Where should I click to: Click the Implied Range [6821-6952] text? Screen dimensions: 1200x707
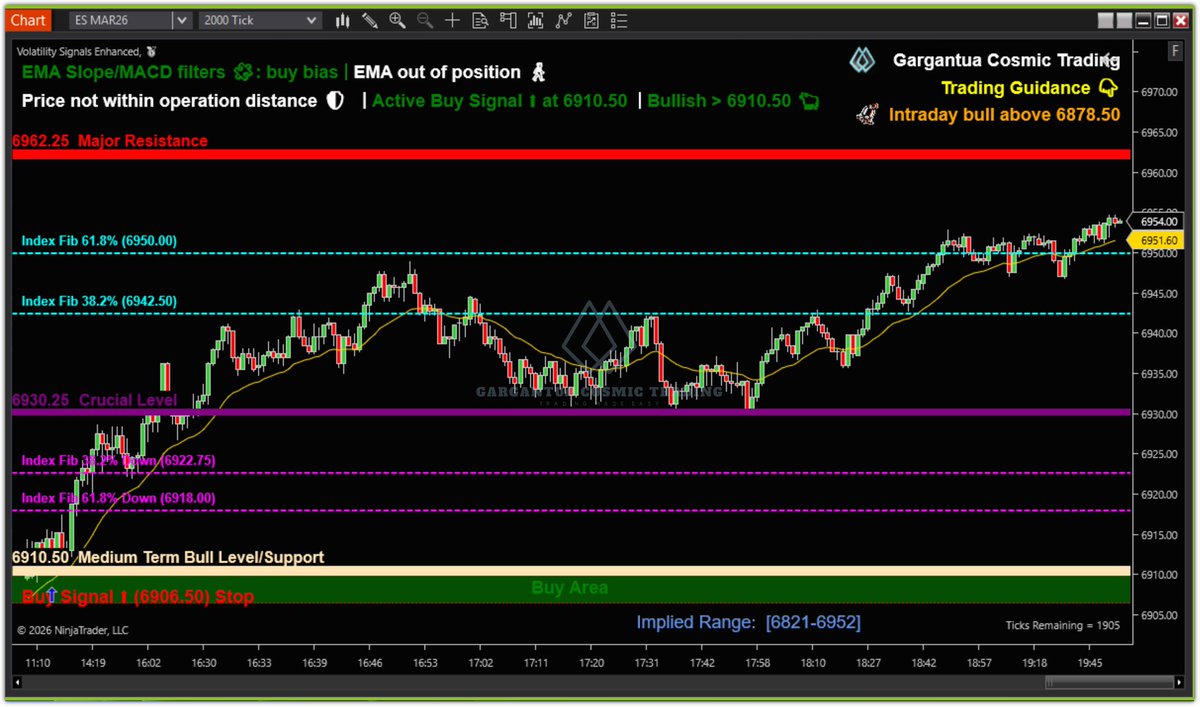point(748,623)
